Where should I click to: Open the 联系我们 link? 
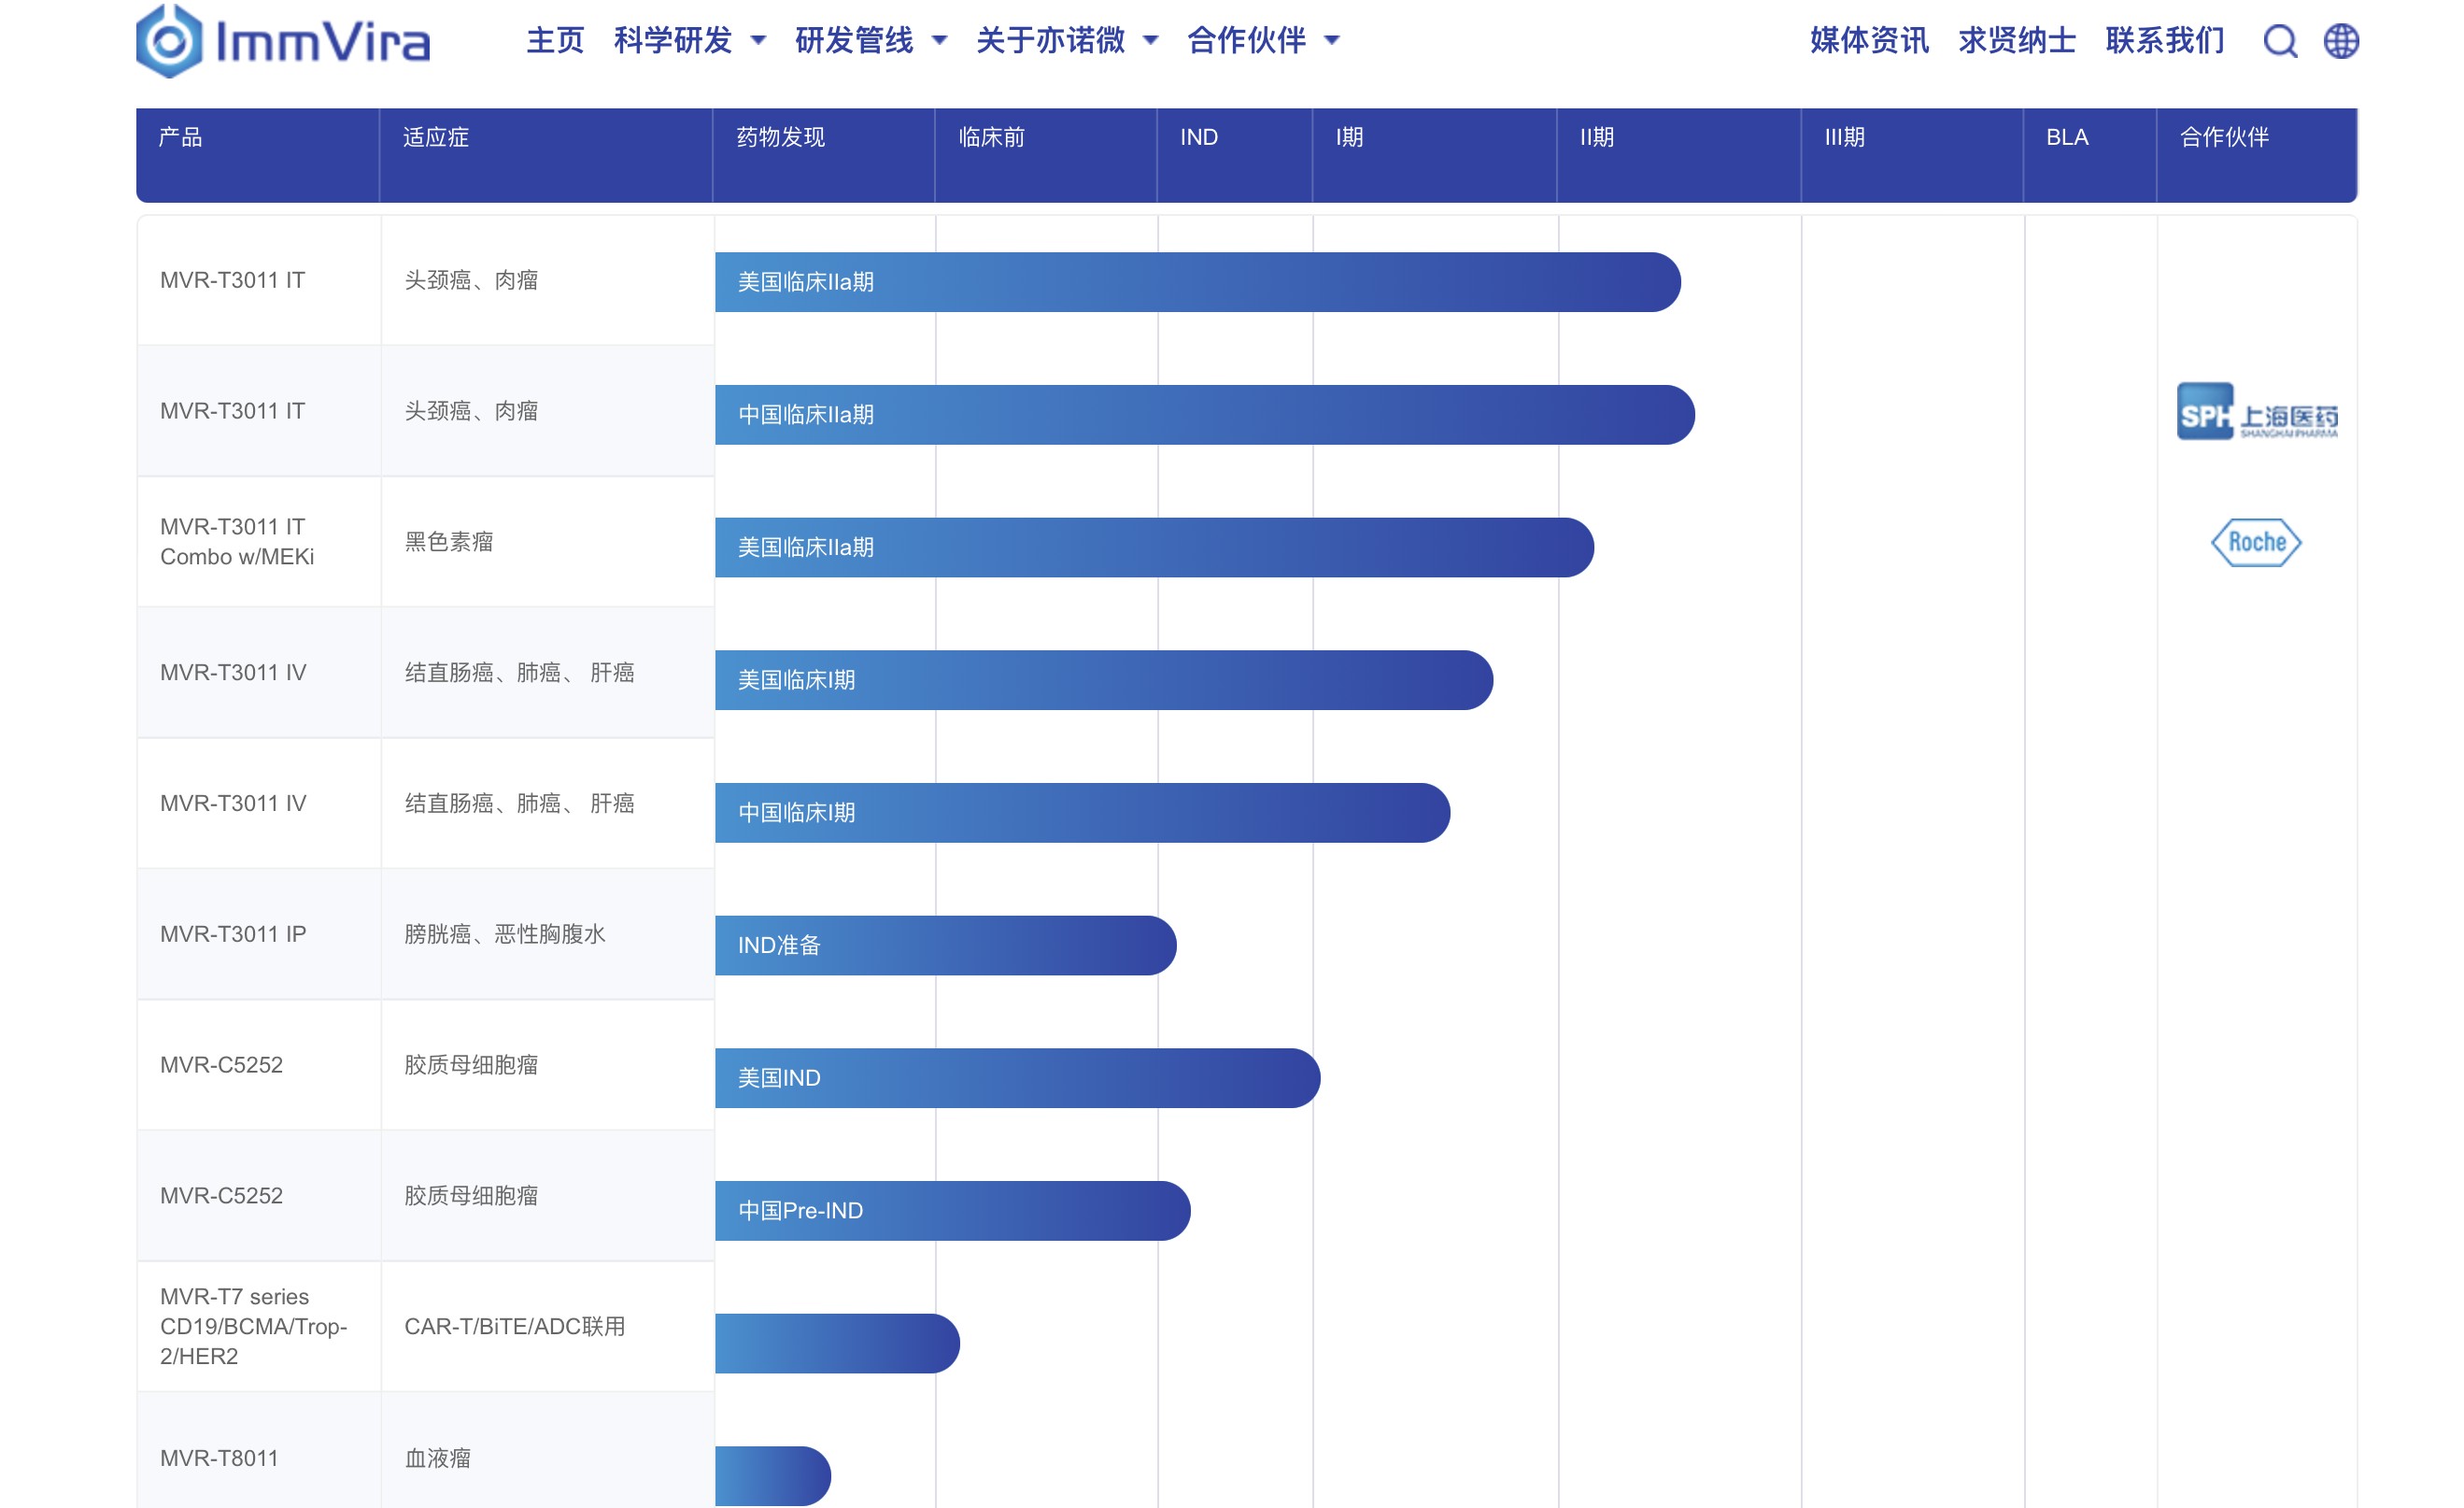tap(2164, 41)
